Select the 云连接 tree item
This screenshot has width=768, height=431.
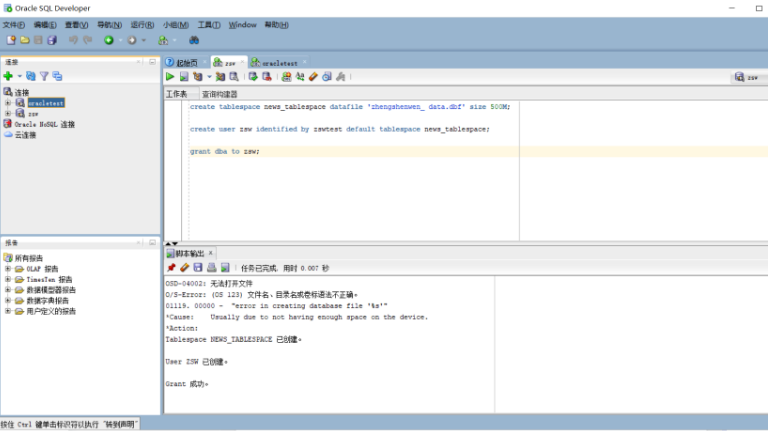(25, 135)
